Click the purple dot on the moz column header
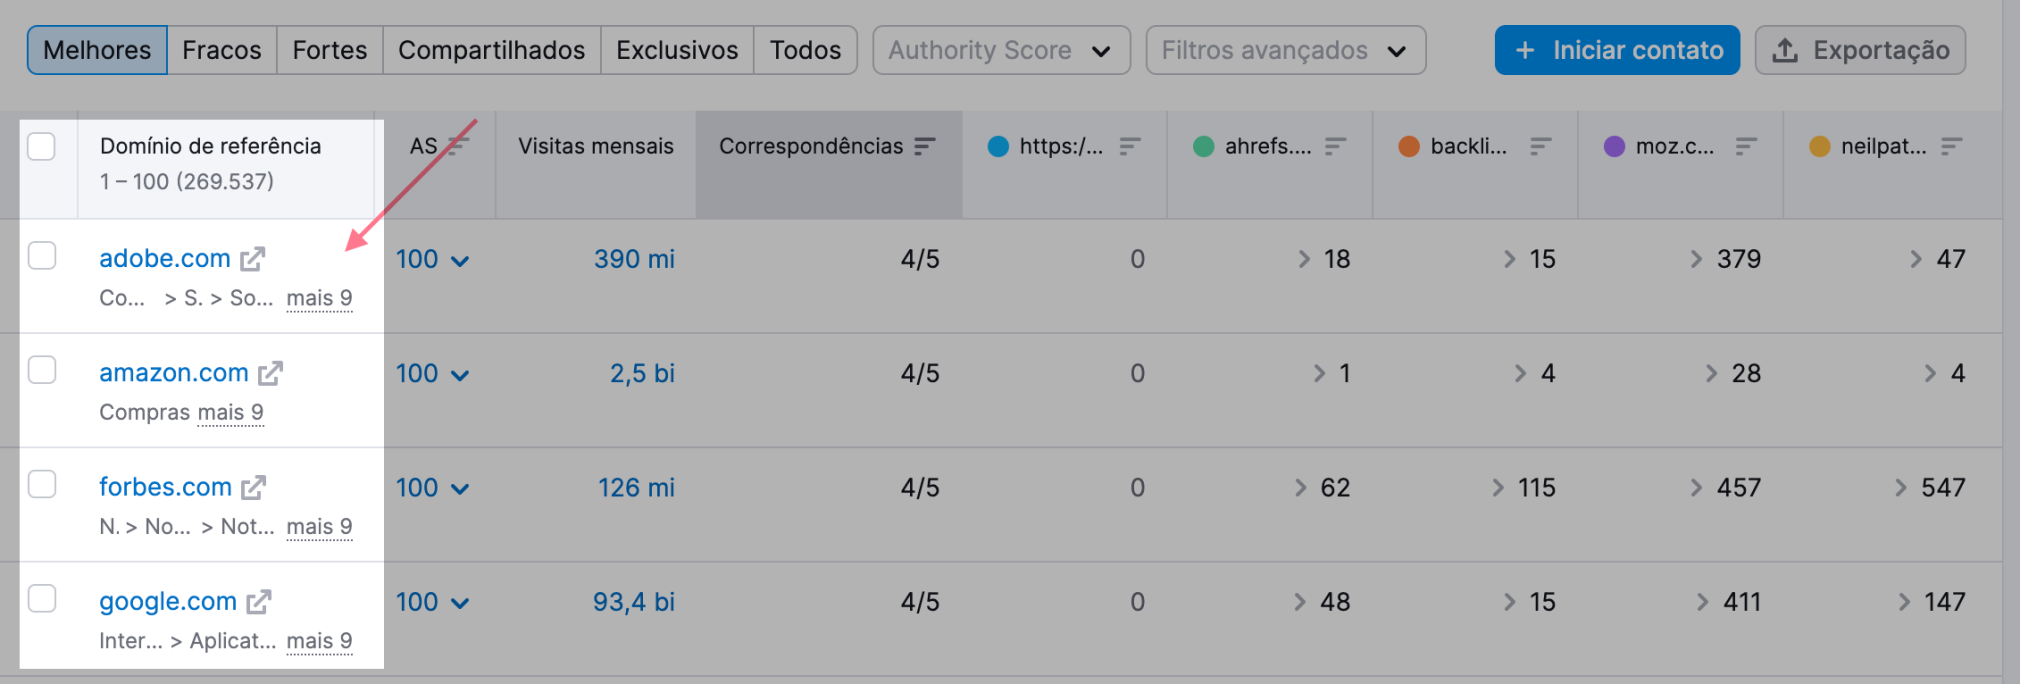The height and width of the screenshot is (684, 2020). [1613, 146]
